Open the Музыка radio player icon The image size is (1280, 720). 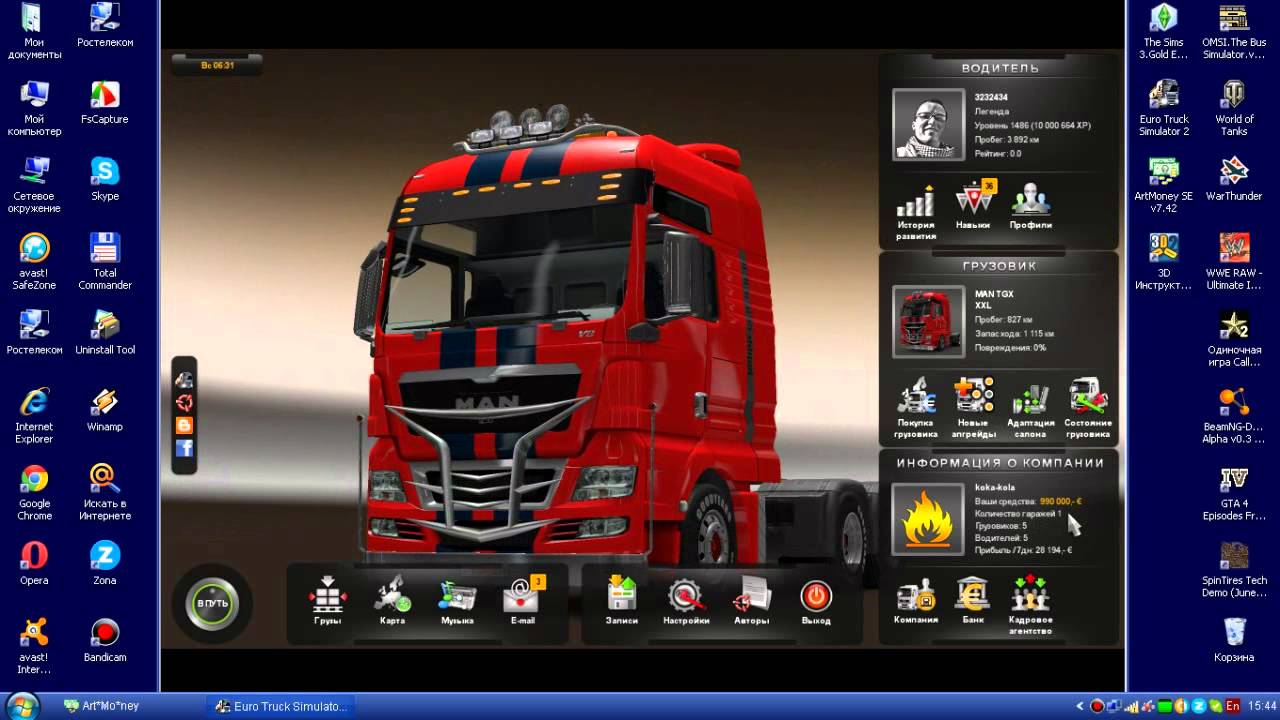(x=457, y=597)
